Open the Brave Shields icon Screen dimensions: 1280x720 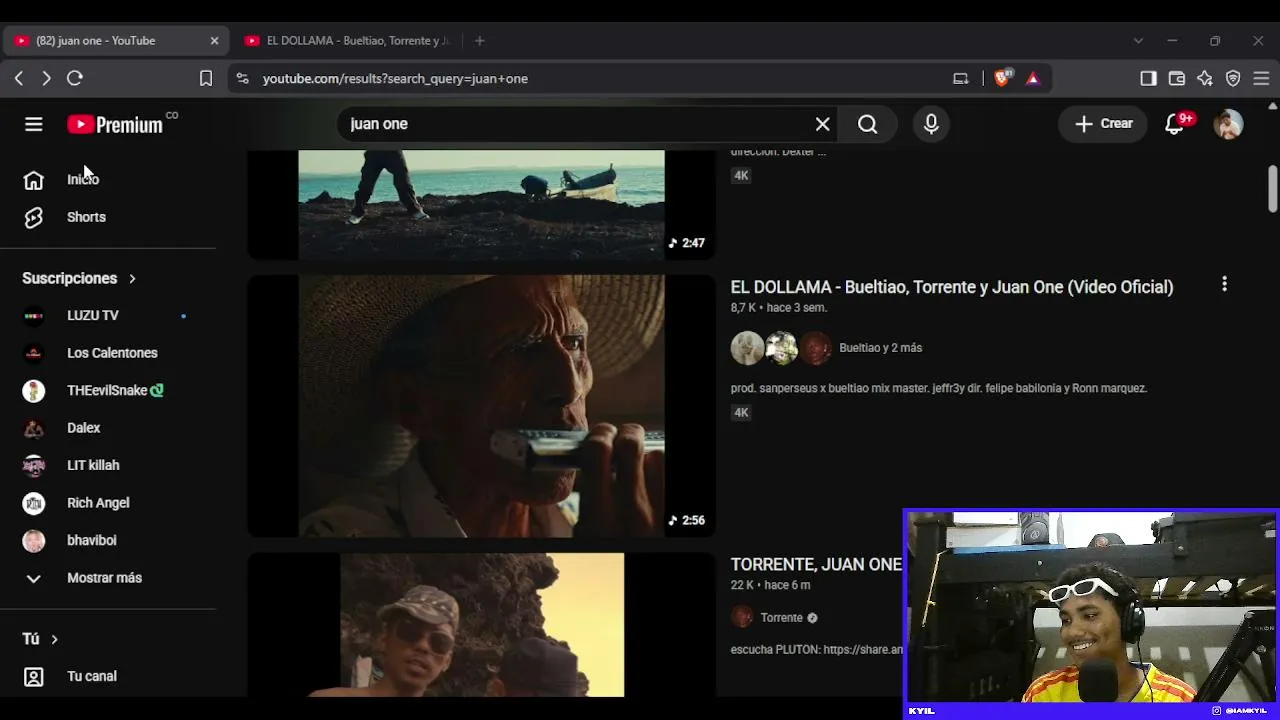[x=1003, y=78]
